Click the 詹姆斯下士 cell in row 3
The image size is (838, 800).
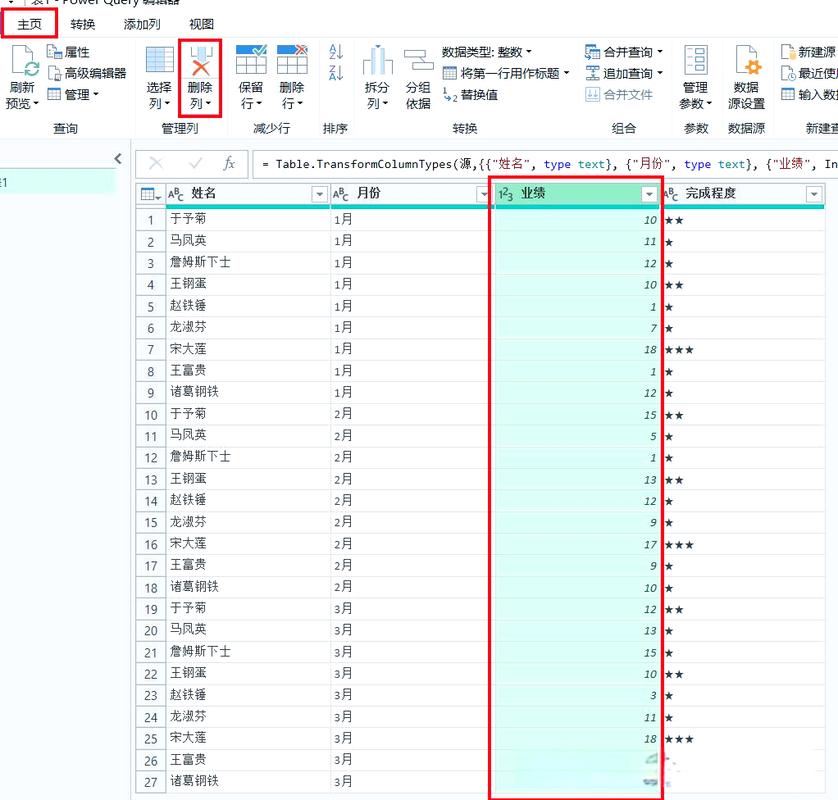coord(248,262)
